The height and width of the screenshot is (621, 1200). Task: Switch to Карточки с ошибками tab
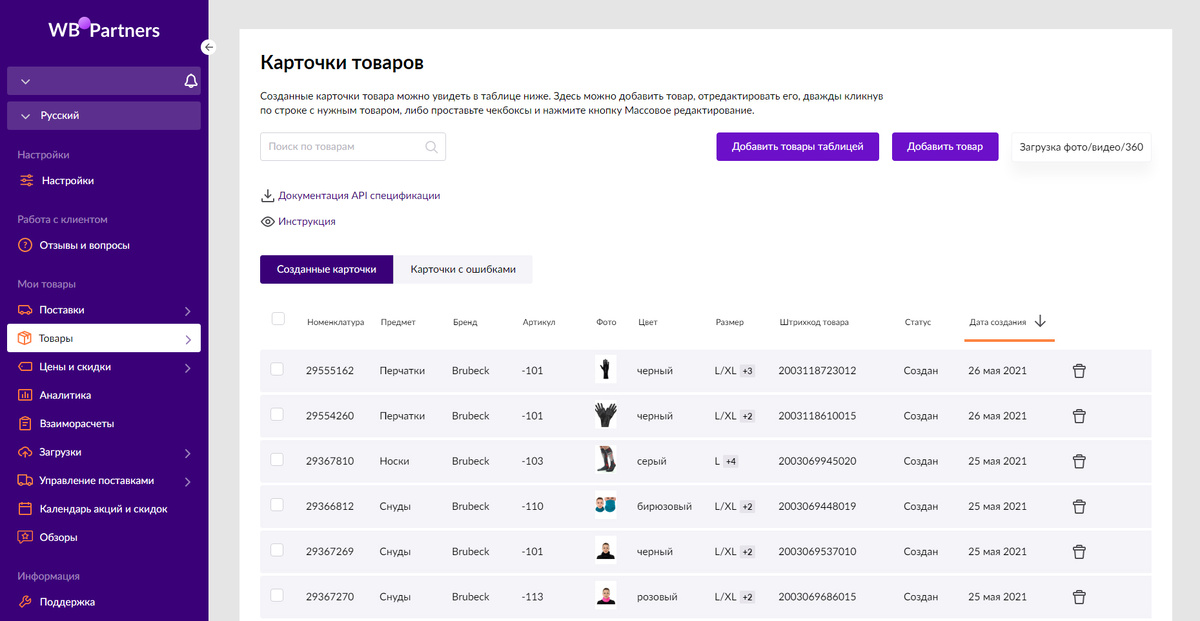click(463, 269)
